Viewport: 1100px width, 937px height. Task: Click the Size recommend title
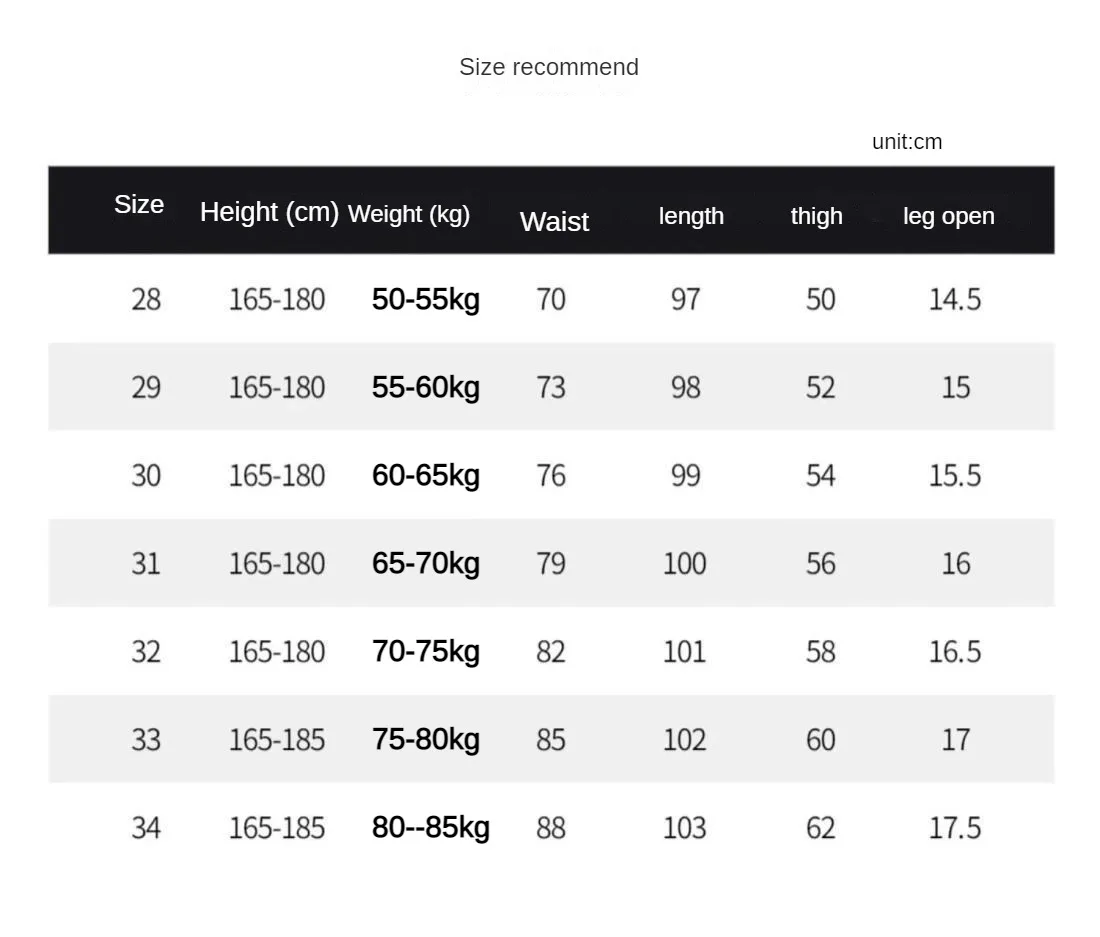(x=549, y=67)
